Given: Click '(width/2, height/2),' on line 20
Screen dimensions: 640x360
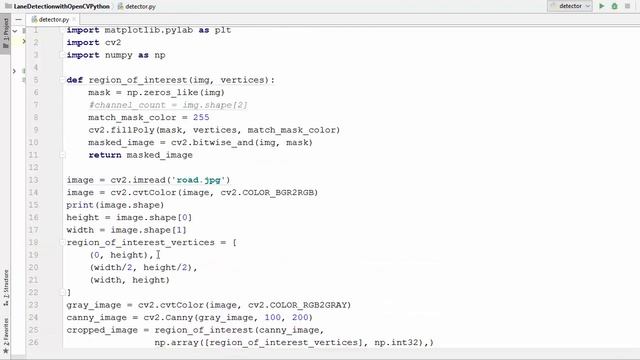Looking at the screenshot, I should pyautogui.click(x=143, y=268).
